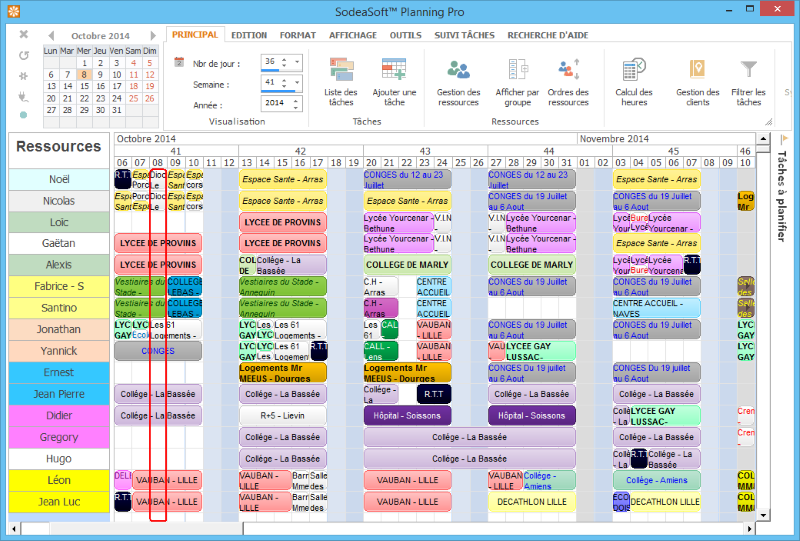Switch to the EDITION tab

[249, 35]
